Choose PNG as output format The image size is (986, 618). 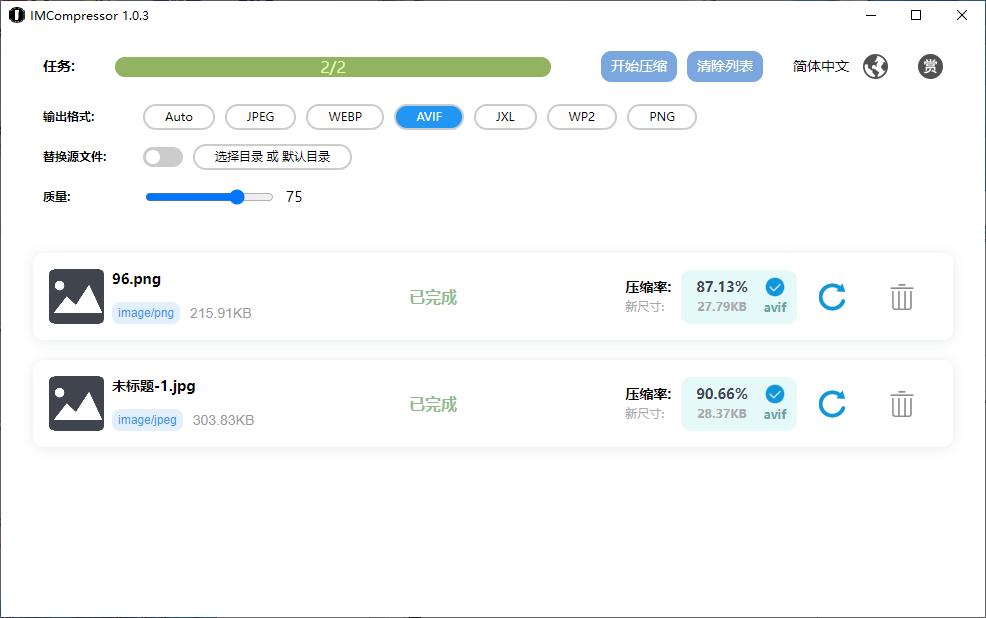661,116
